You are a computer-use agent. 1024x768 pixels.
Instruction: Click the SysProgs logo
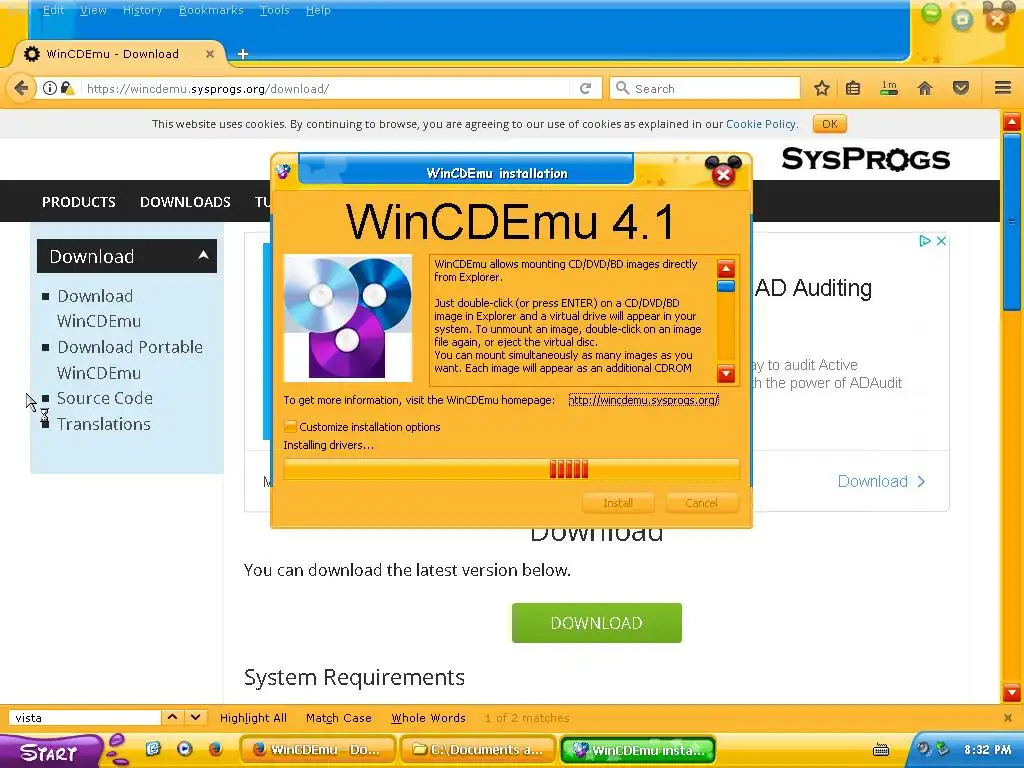point(865,159)
